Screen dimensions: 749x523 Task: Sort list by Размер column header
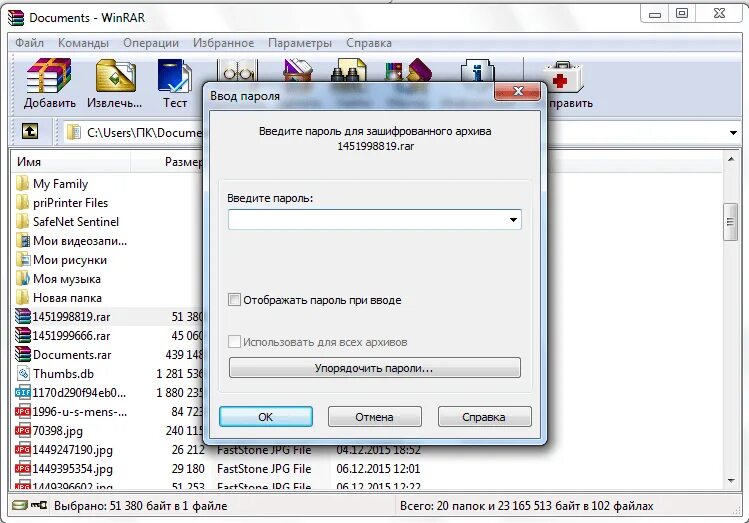167,162
